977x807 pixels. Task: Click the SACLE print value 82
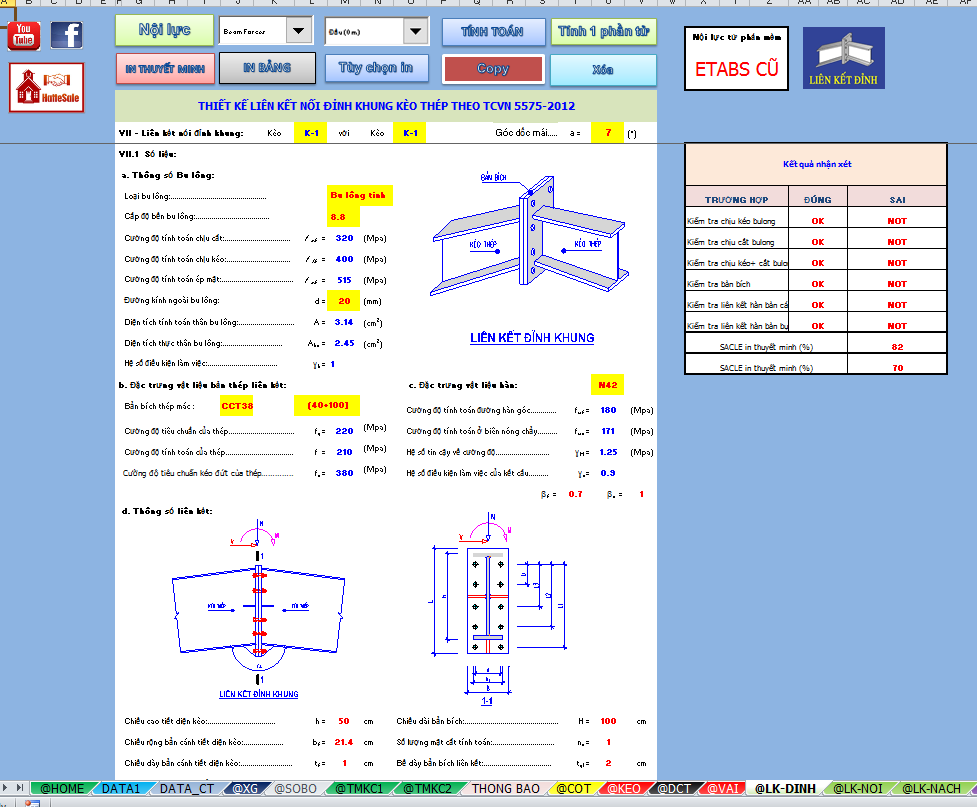coord(897,347)
